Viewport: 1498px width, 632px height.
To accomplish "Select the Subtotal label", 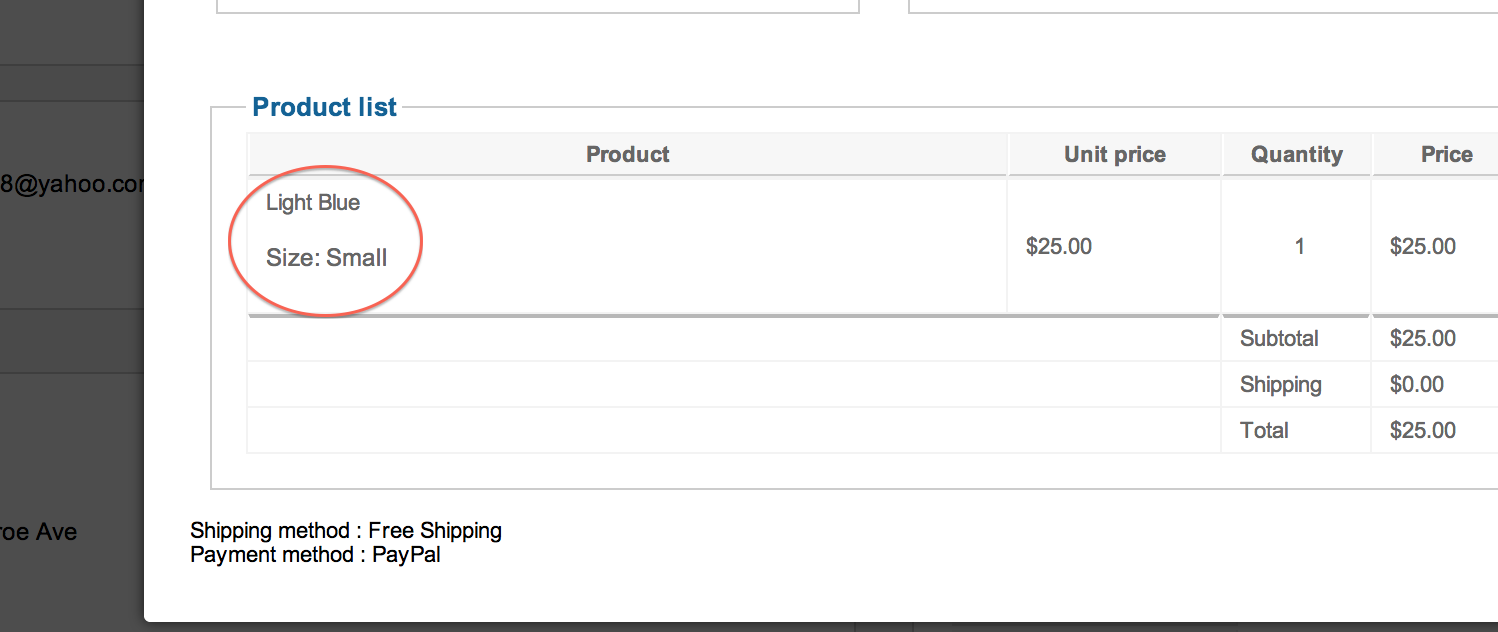I will point(1279,339).
